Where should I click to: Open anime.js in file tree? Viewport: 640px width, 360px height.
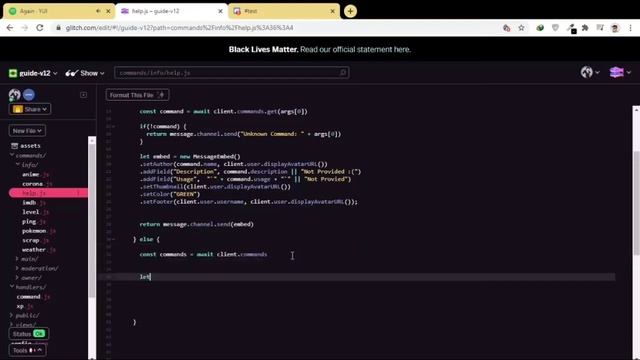36,174
